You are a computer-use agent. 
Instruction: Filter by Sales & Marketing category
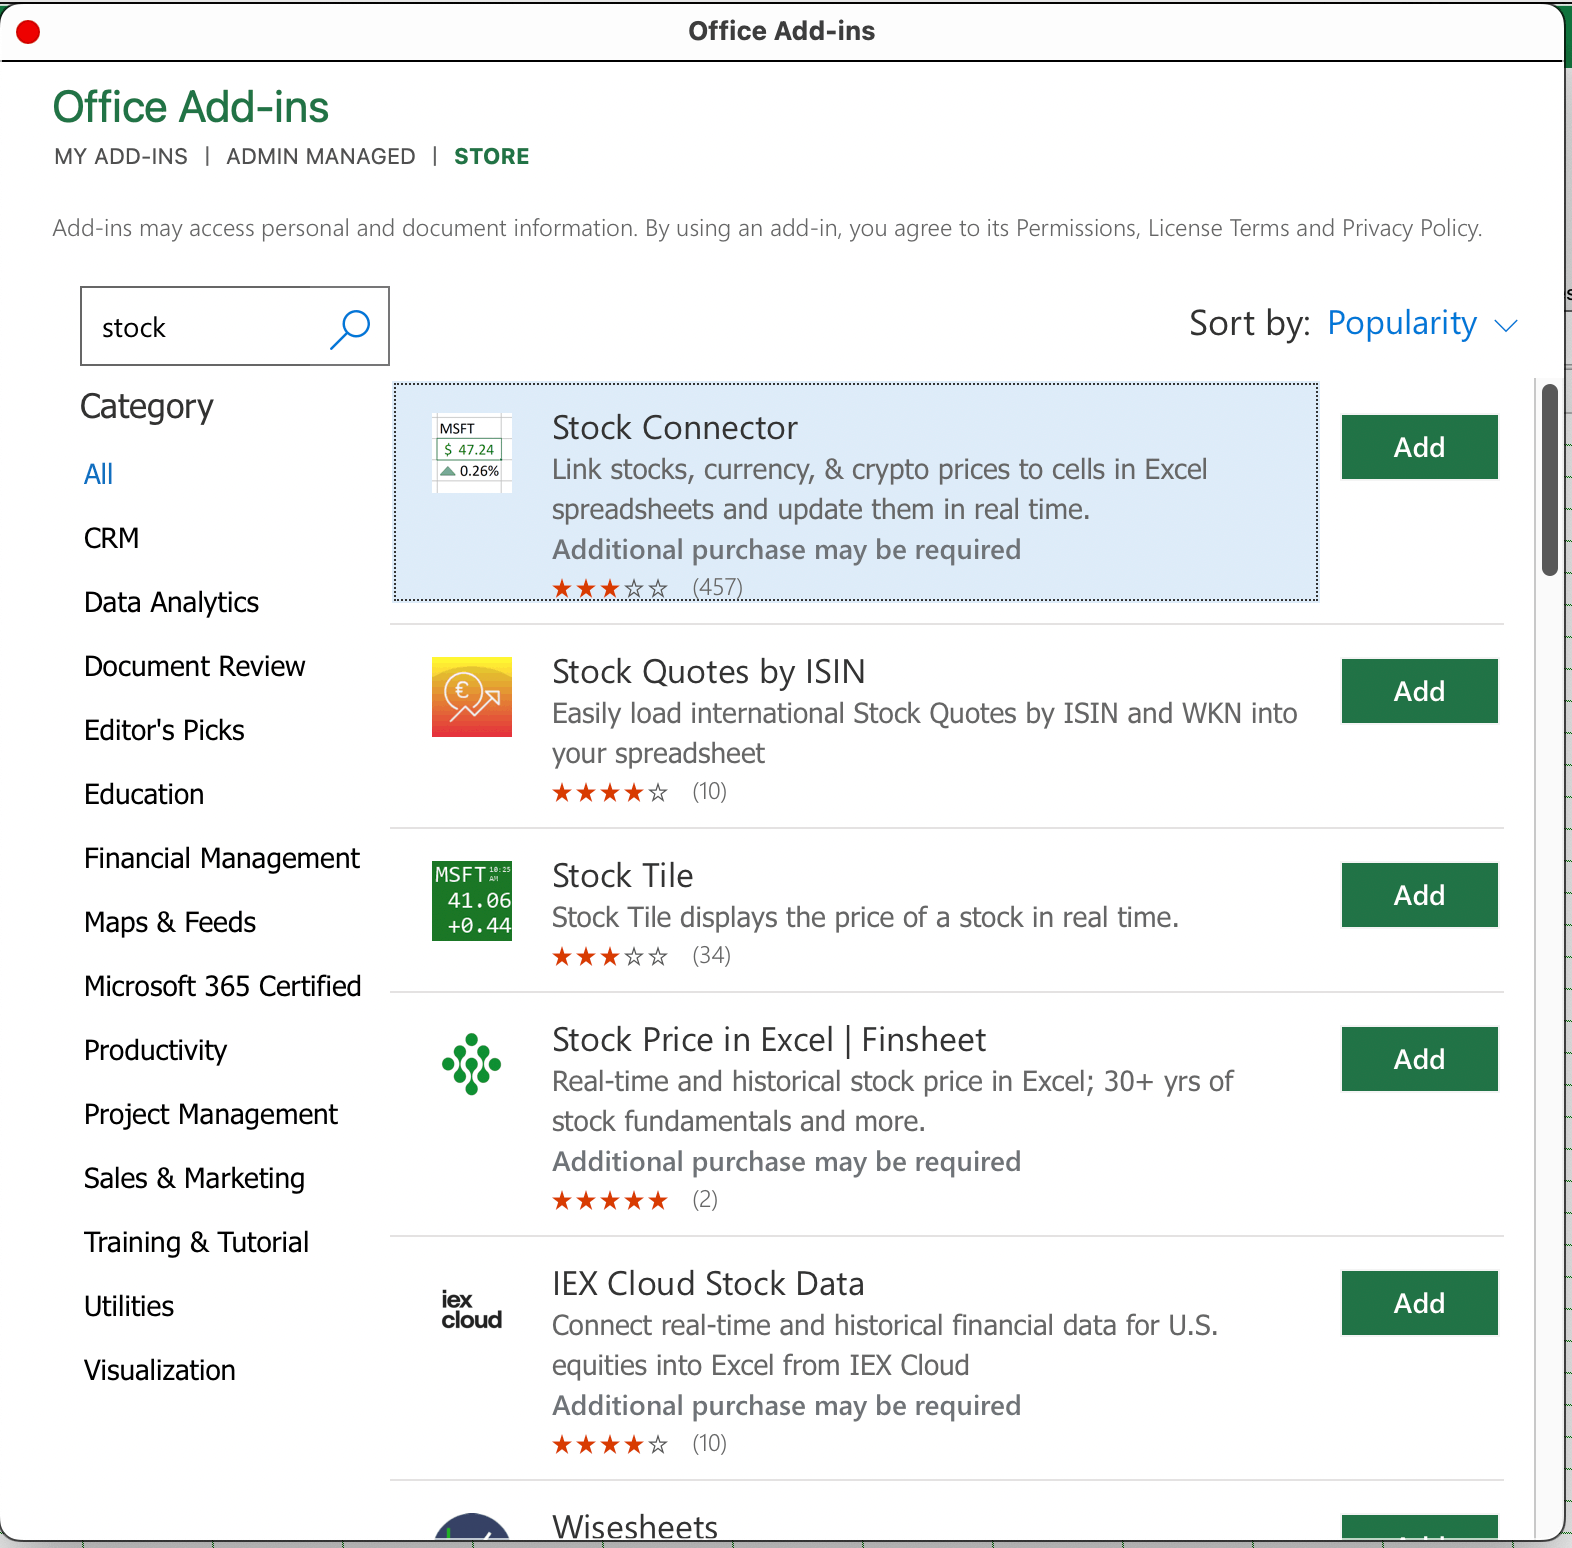[194, 1178]
